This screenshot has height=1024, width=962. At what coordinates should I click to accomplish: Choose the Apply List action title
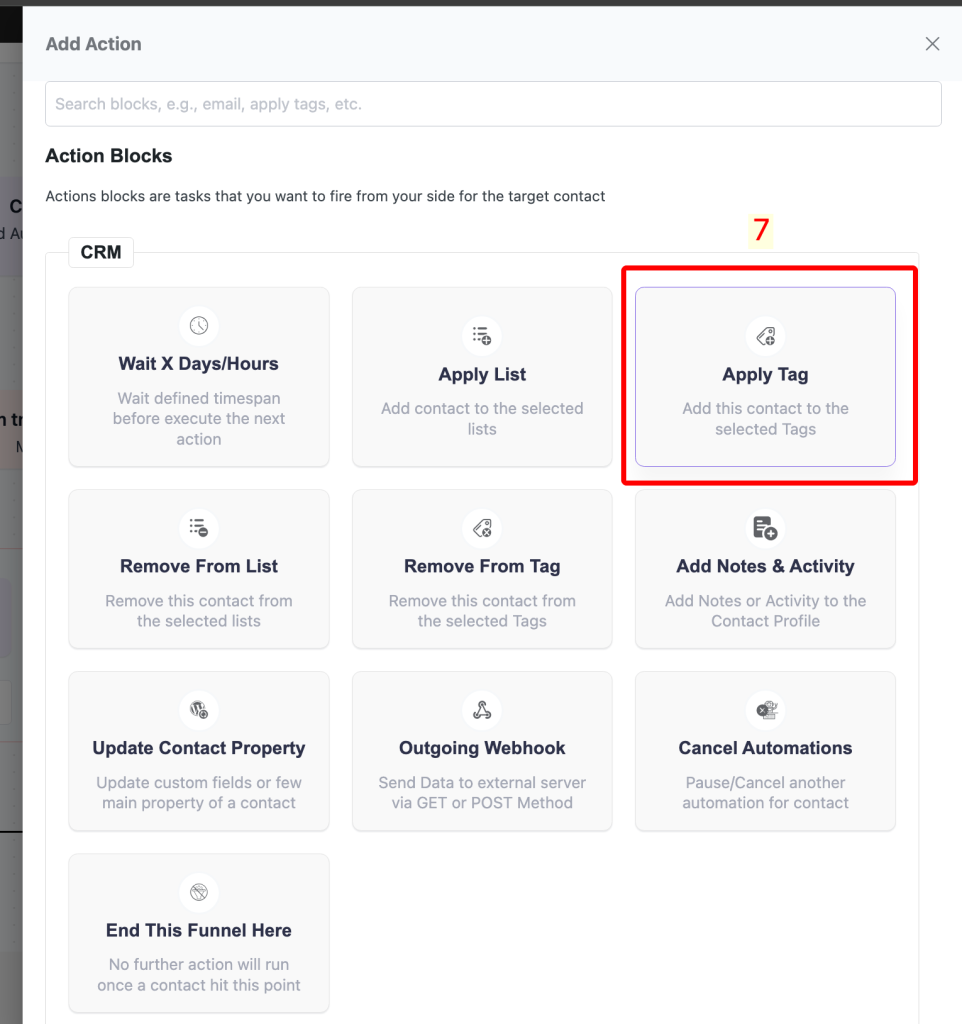tap(482, 375)
